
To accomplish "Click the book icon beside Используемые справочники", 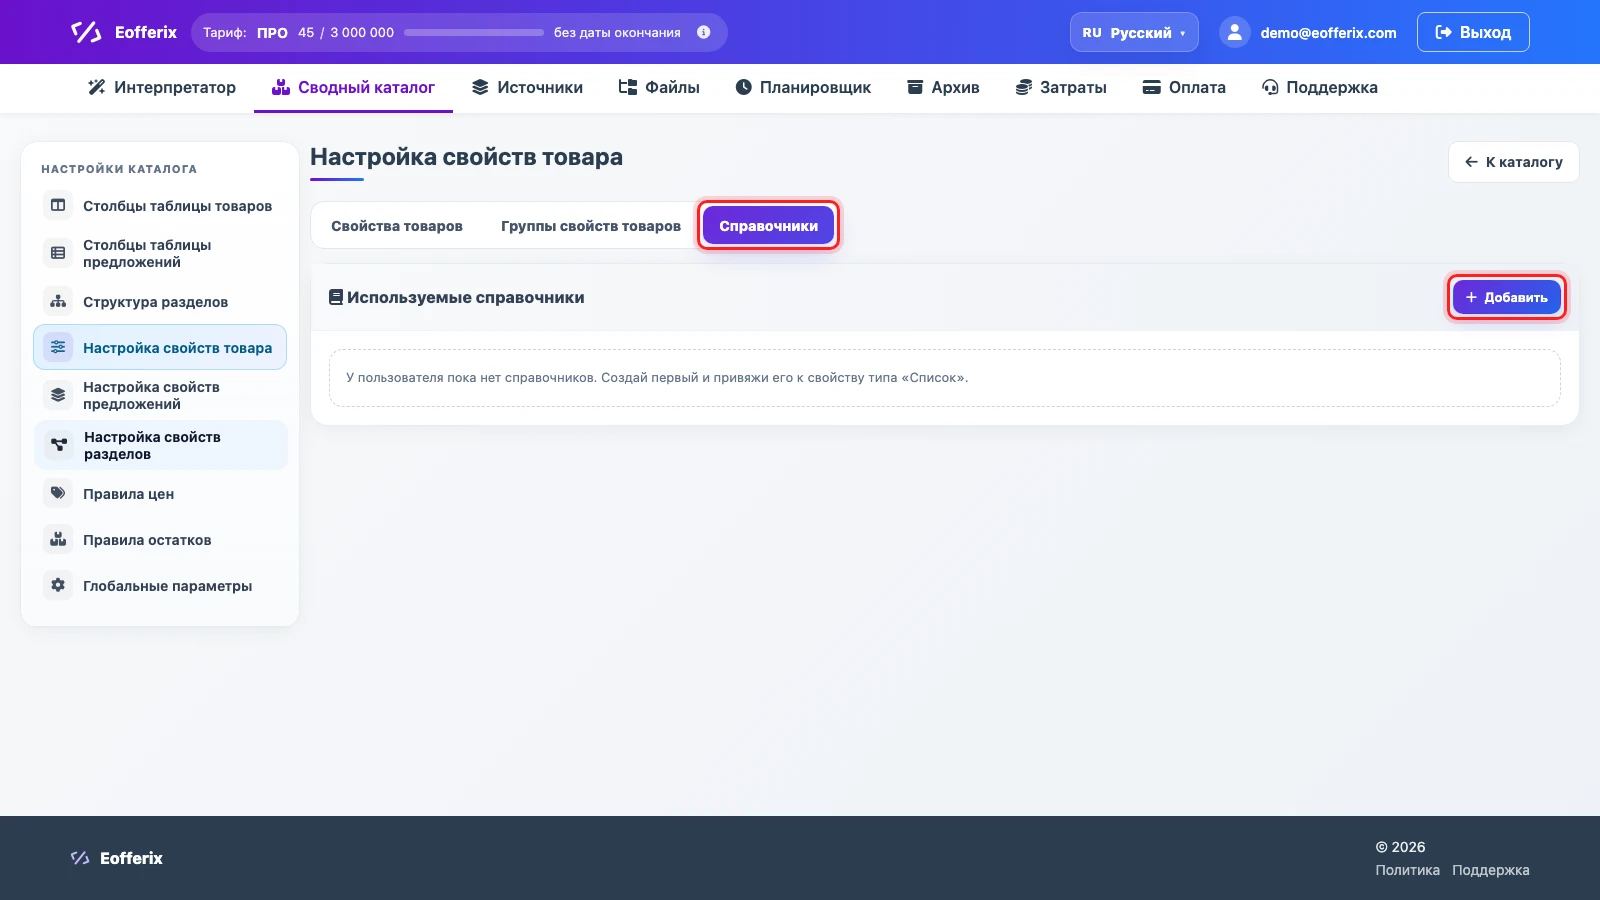I will tap(336, 297).
